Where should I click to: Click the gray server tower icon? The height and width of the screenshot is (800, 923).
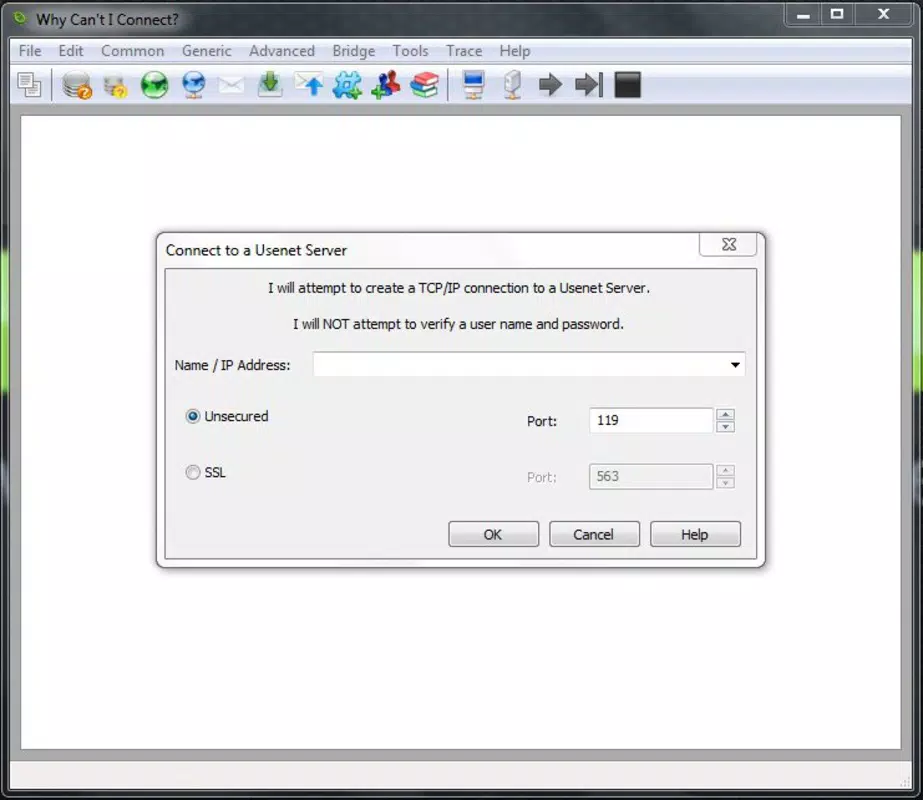point(513,85)
